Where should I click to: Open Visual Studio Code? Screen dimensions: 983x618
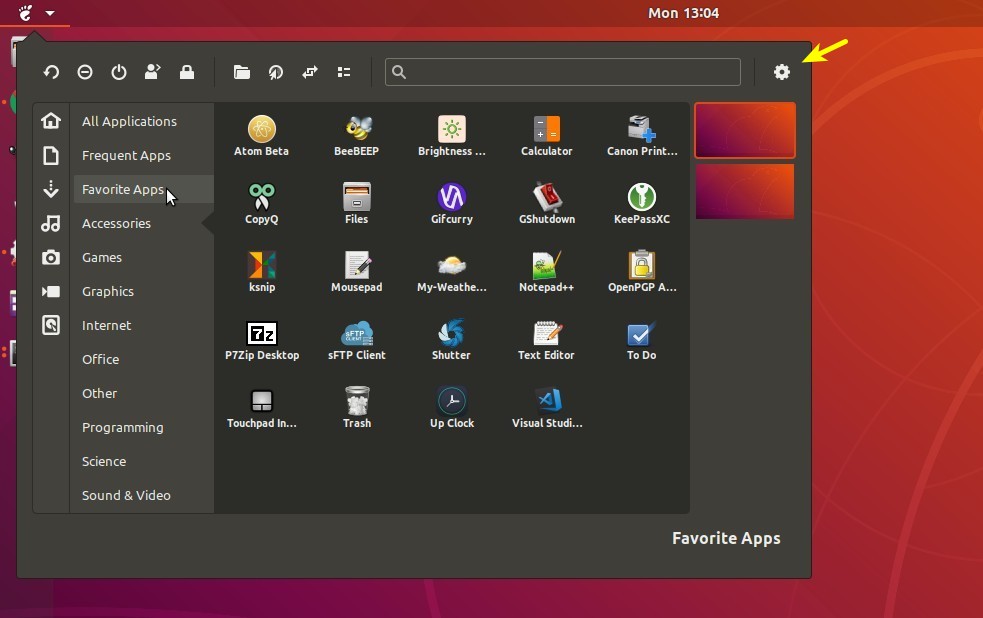(547, 407)
